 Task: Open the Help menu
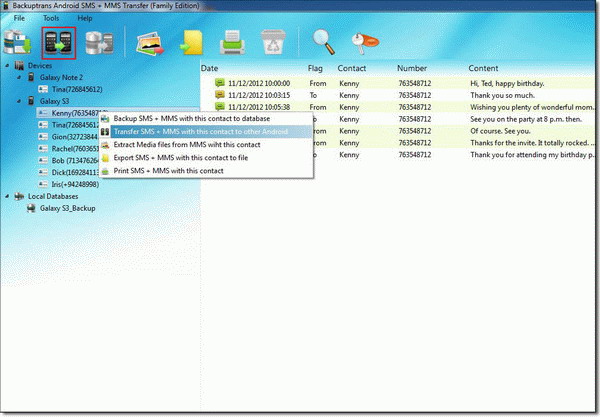[85, 18]
